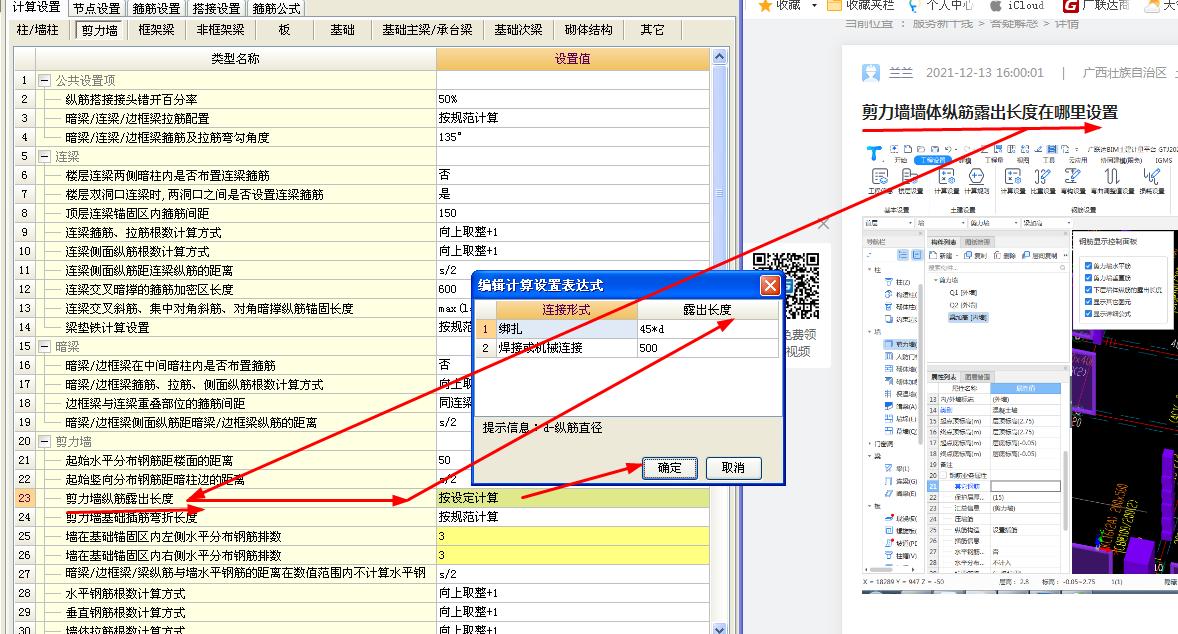Switch to the 计算设置 tab
Screen dimensions: 1178x634
point(37,8)
